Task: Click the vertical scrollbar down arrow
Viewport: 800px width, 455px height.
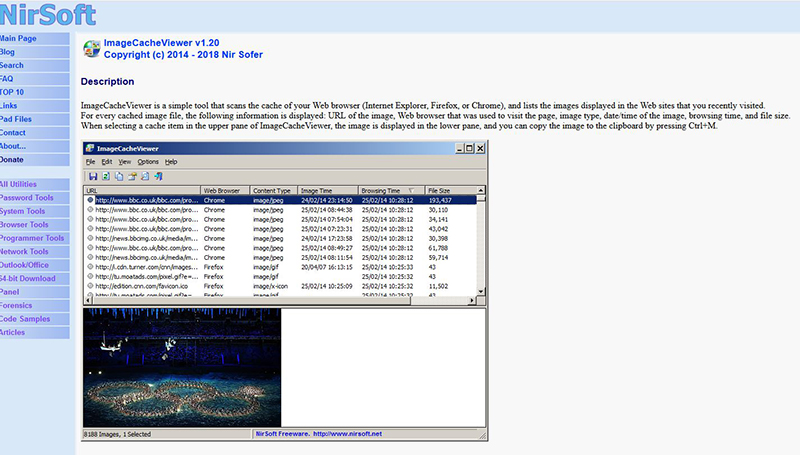Action: pyautogui.click(x=481, y=291)
